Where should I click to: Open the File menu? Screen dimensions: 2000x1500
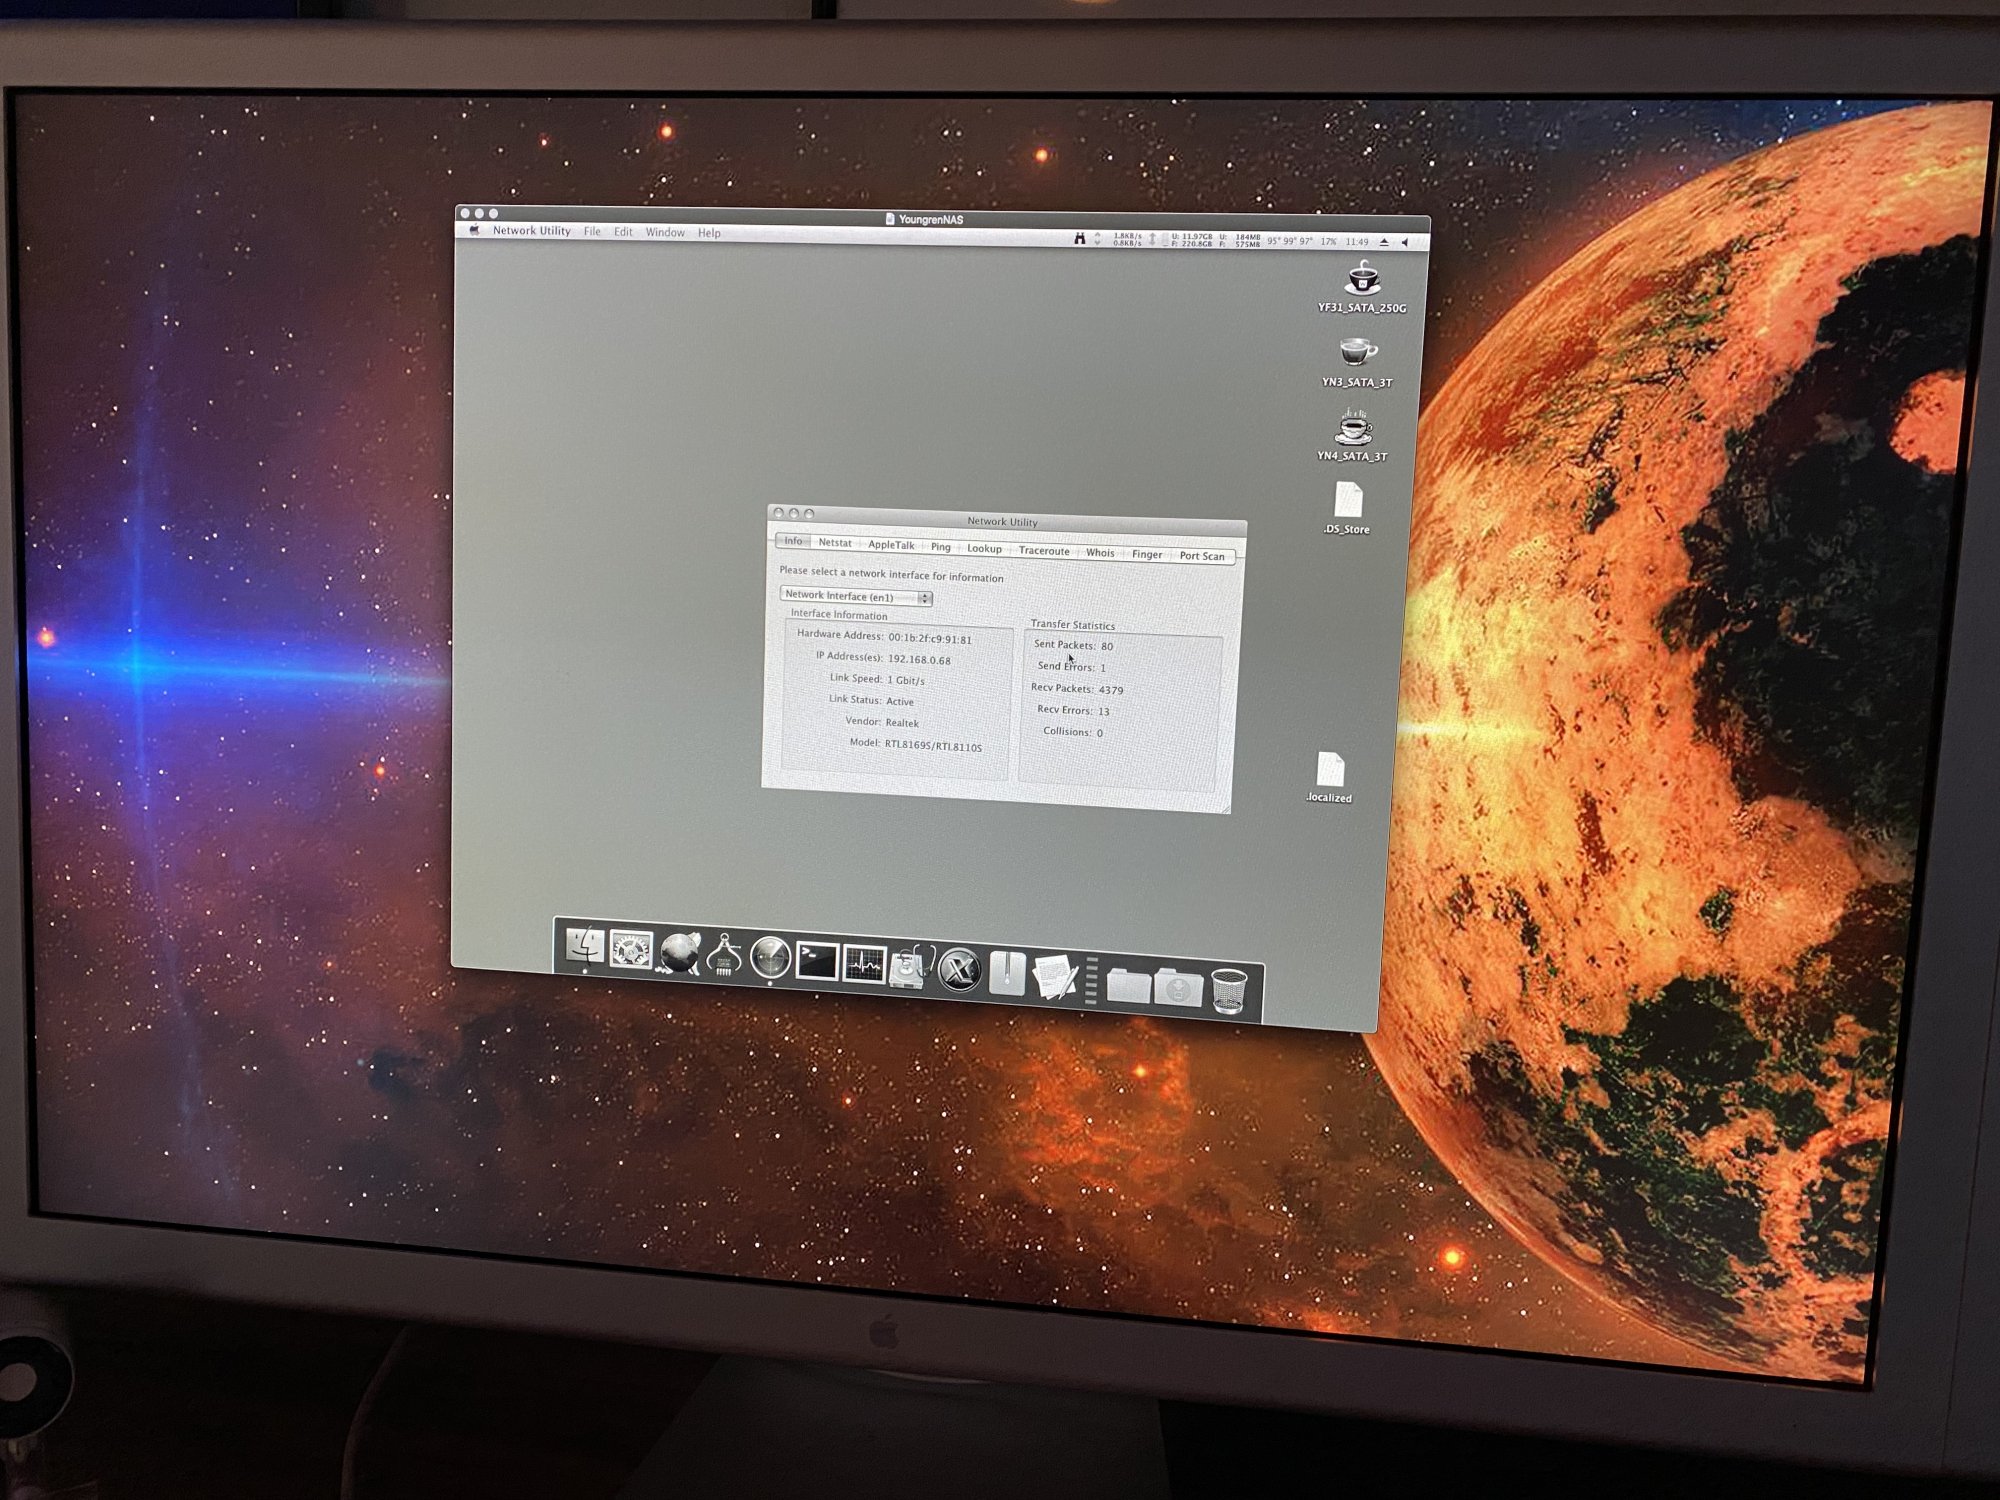click(x=592, y=232)
